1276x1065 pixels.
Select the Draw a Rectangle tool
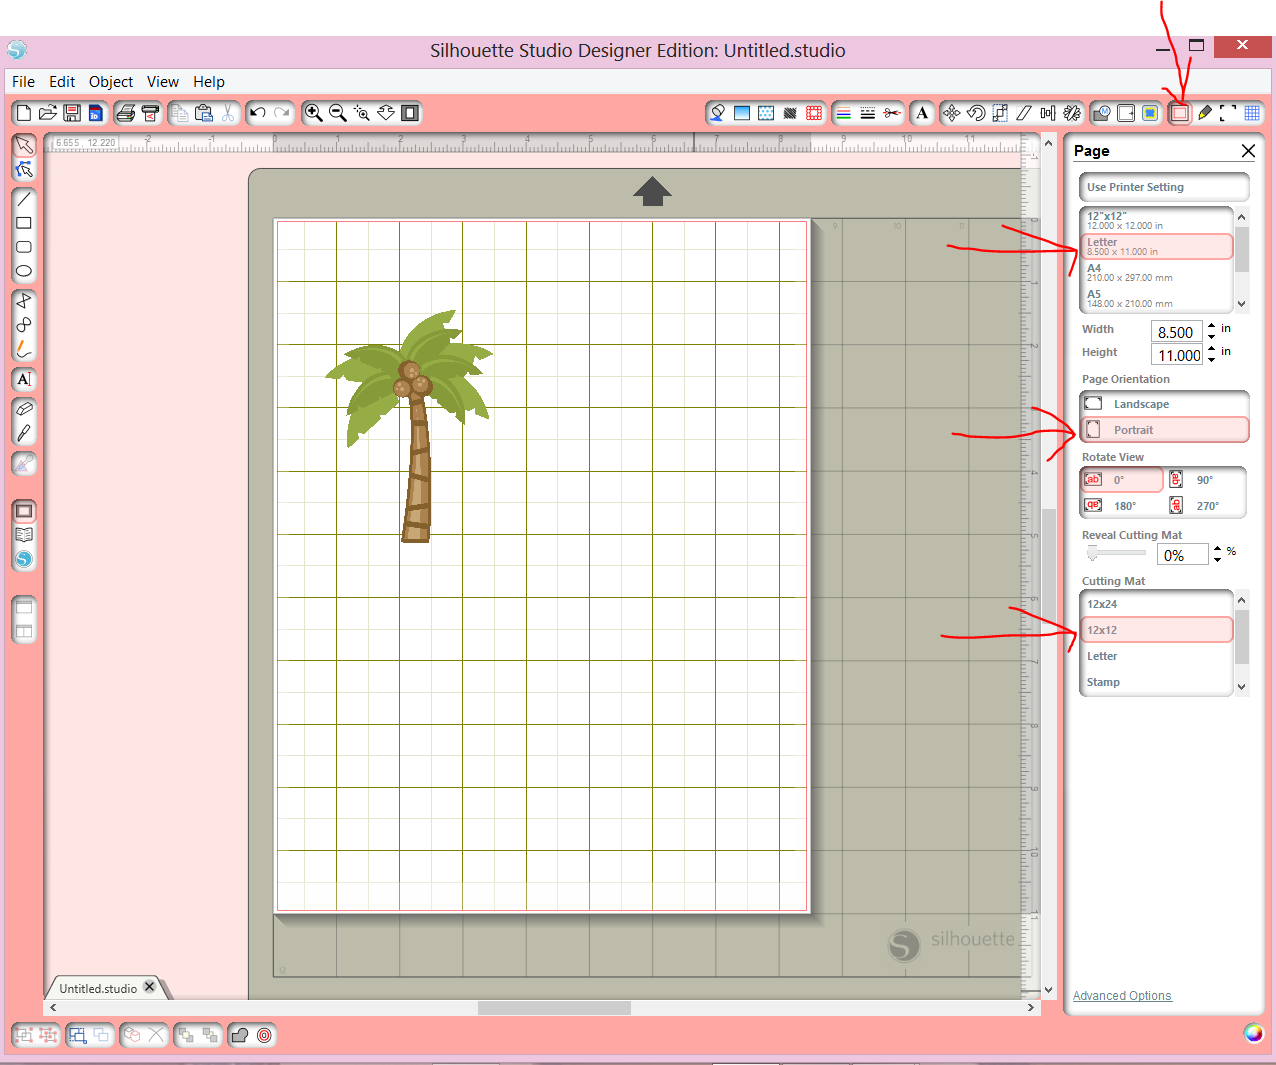tap(24, 223)
